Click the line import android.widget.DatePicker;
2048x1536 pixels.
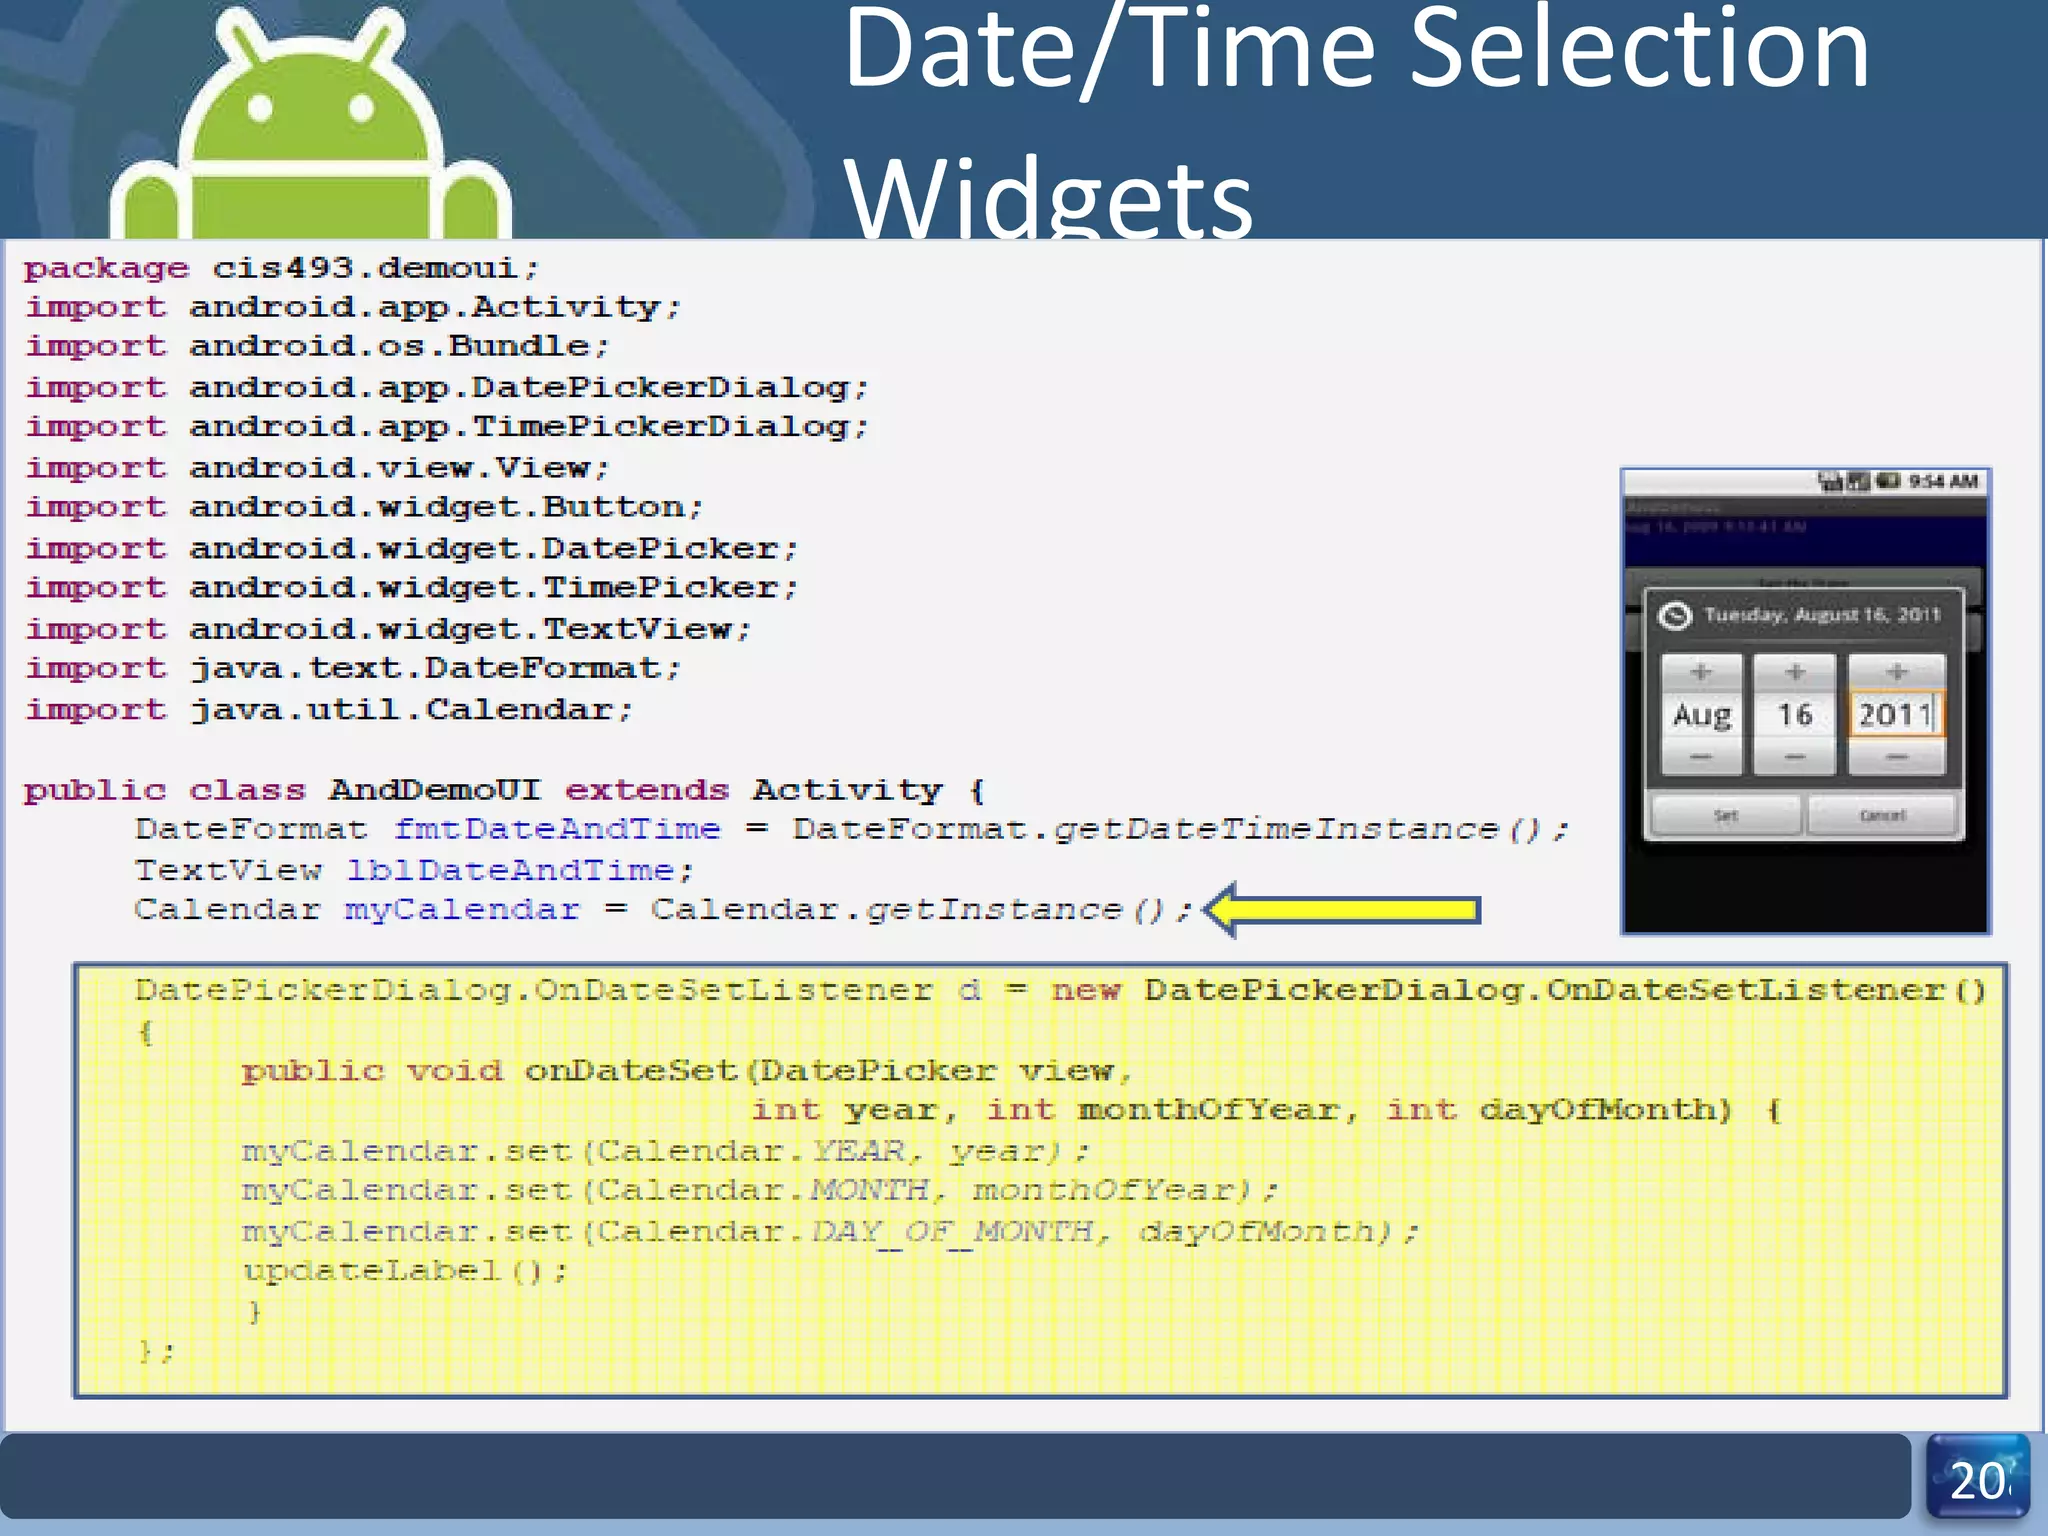point(411,548)
